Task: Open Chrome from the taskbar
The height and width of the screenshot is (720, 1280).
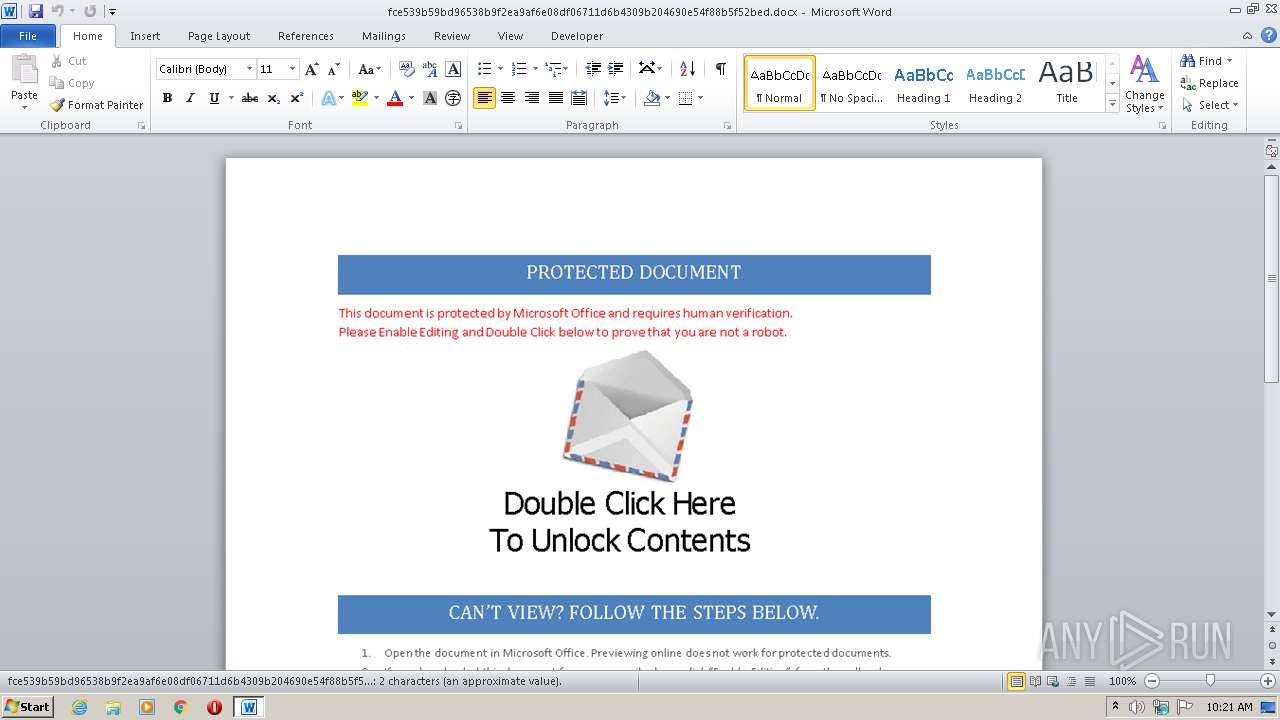Action: click(x=181, y=707)
